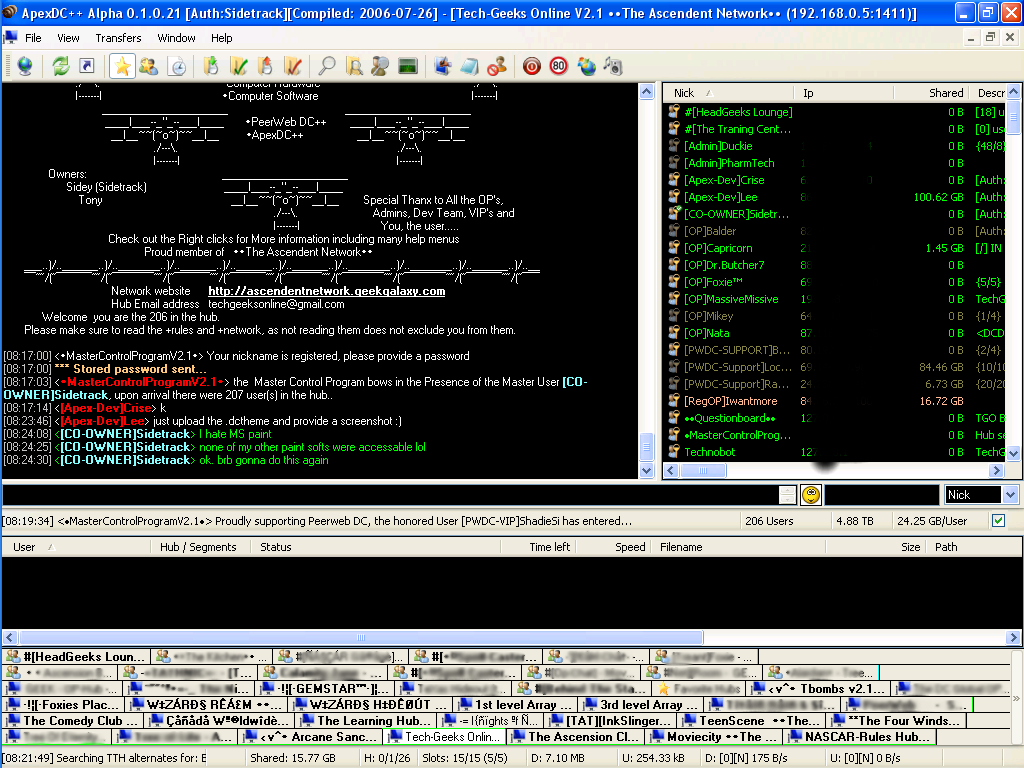Click the user list horizontal scrollbar thumb
1024x768 pixels.
703,470
